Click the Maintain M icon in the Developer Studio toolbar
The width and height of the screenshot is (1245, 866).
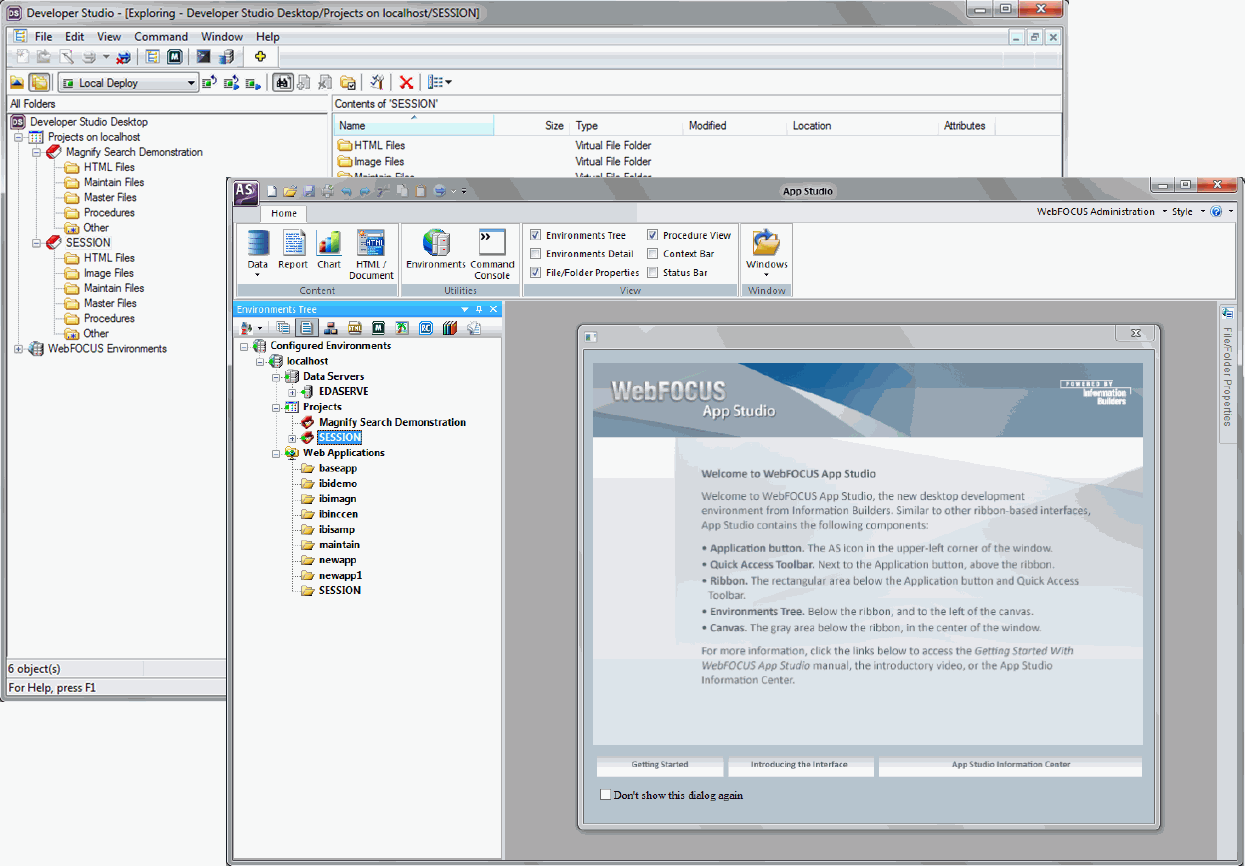point(175,57)
